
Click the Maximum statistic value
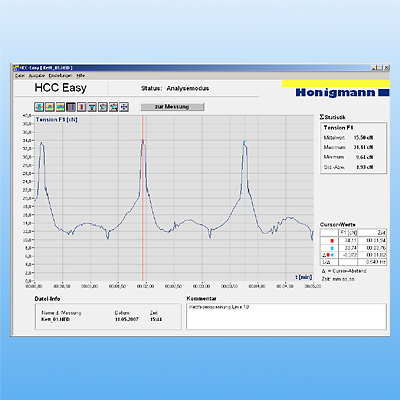point(363,147)
